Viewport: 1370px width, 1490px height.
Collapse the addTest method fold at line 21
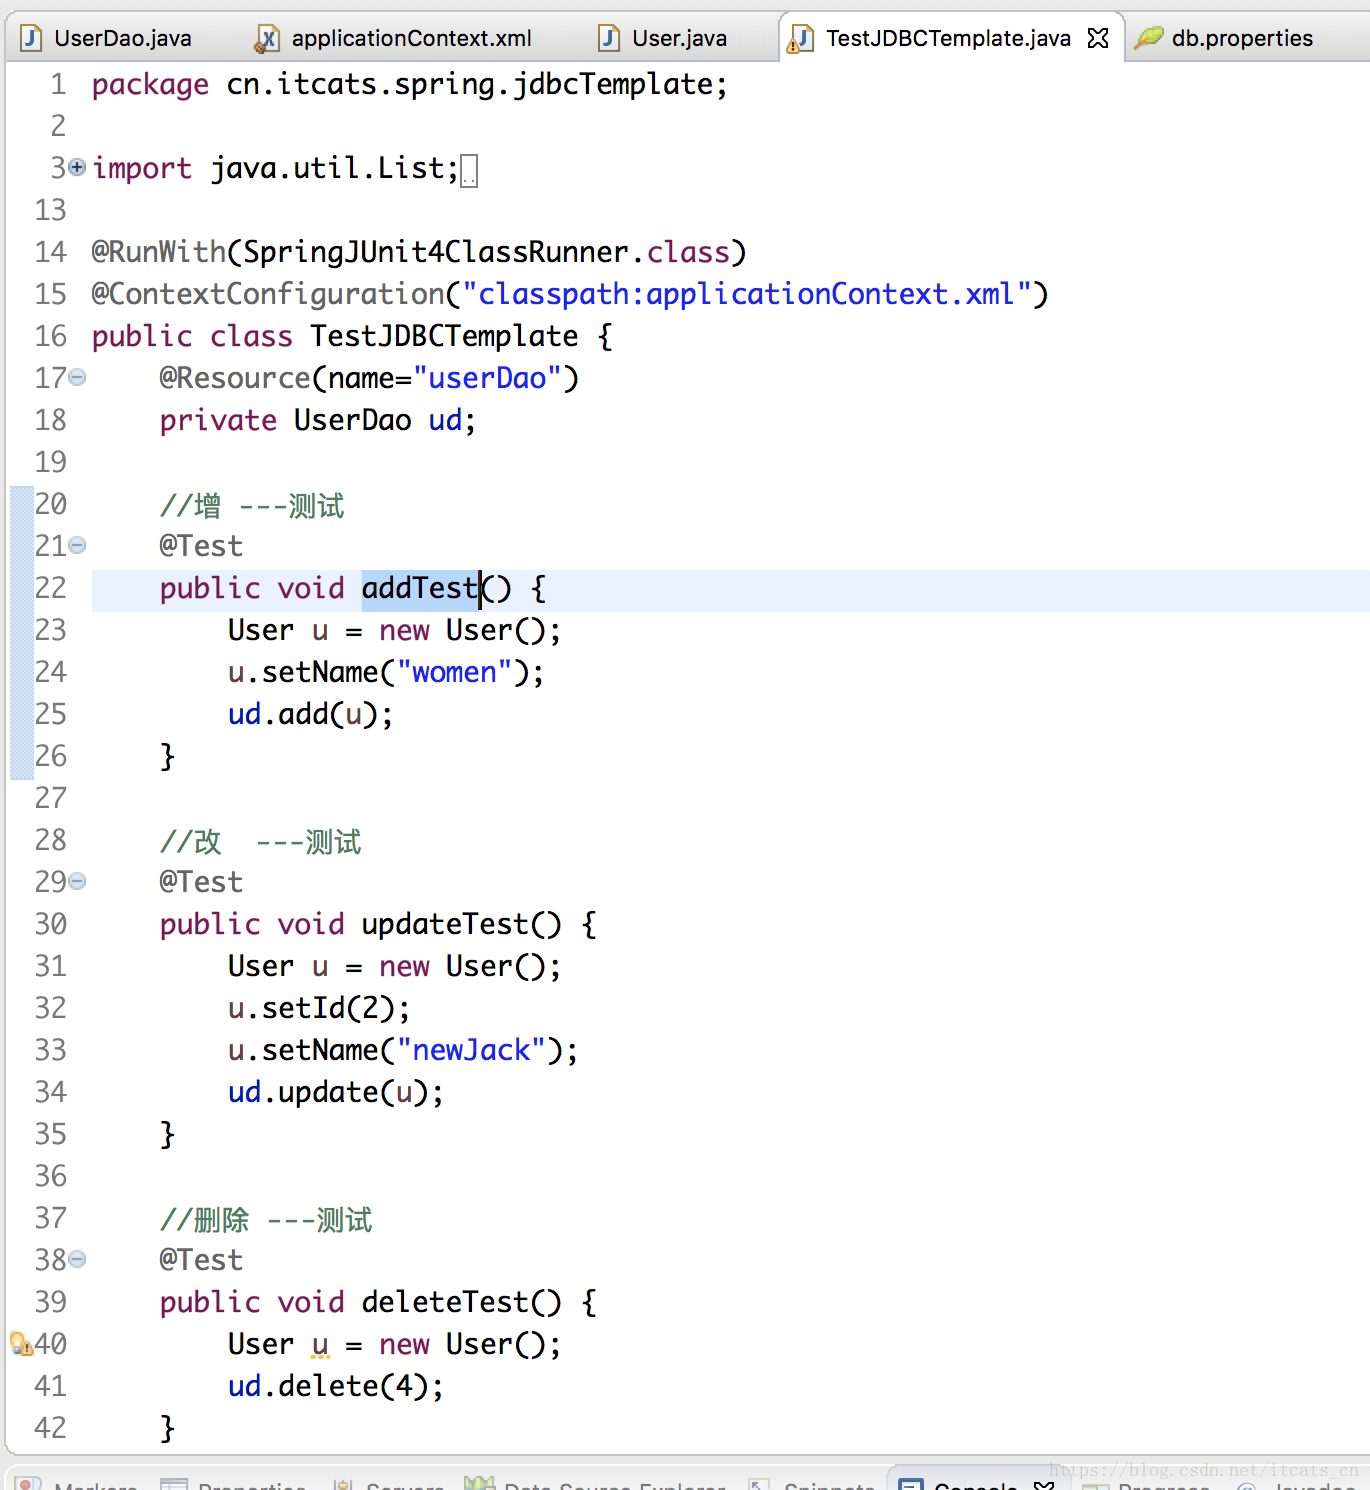77,545
